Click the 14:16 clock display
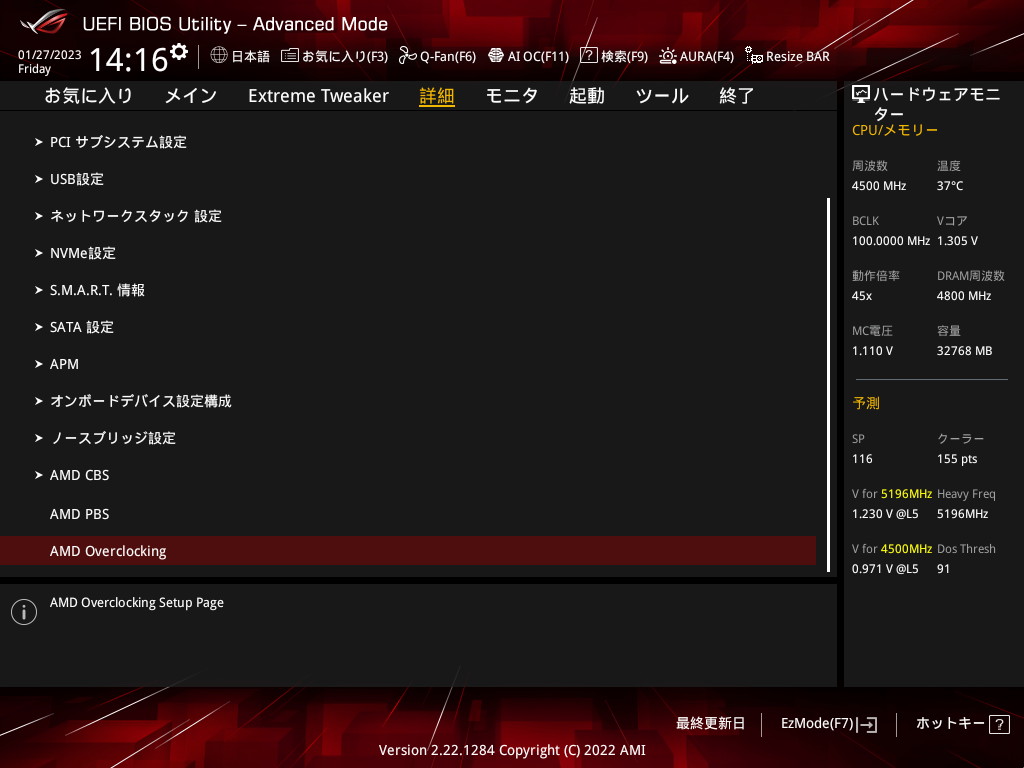This screenshot has height=768, width=1024. click(129, 59)
